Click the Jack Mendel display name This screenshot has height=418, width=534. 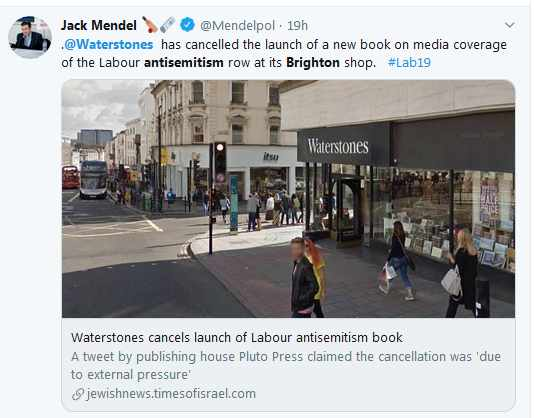click(99, 26)
